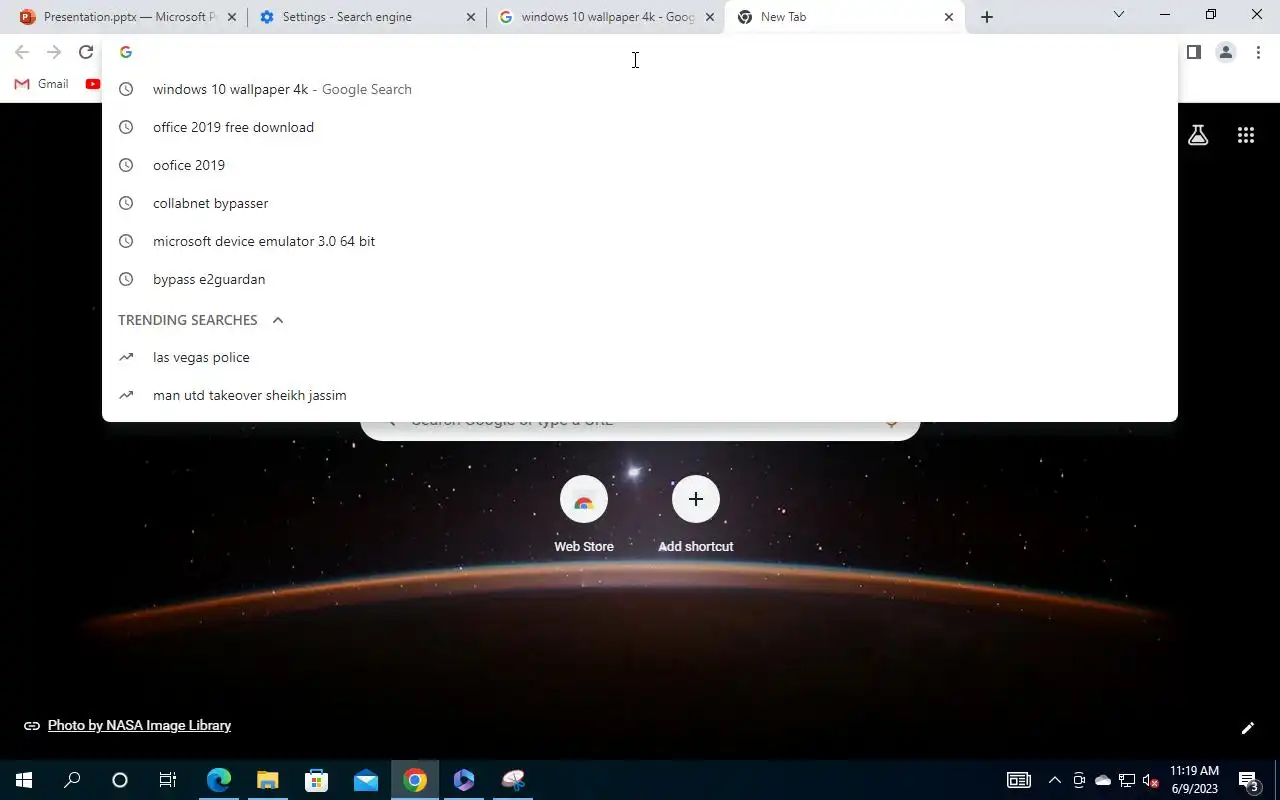Open File Explorer from taskbar
The width and height of the screenshot is (1280, 800).
click(x=268, y=780)
